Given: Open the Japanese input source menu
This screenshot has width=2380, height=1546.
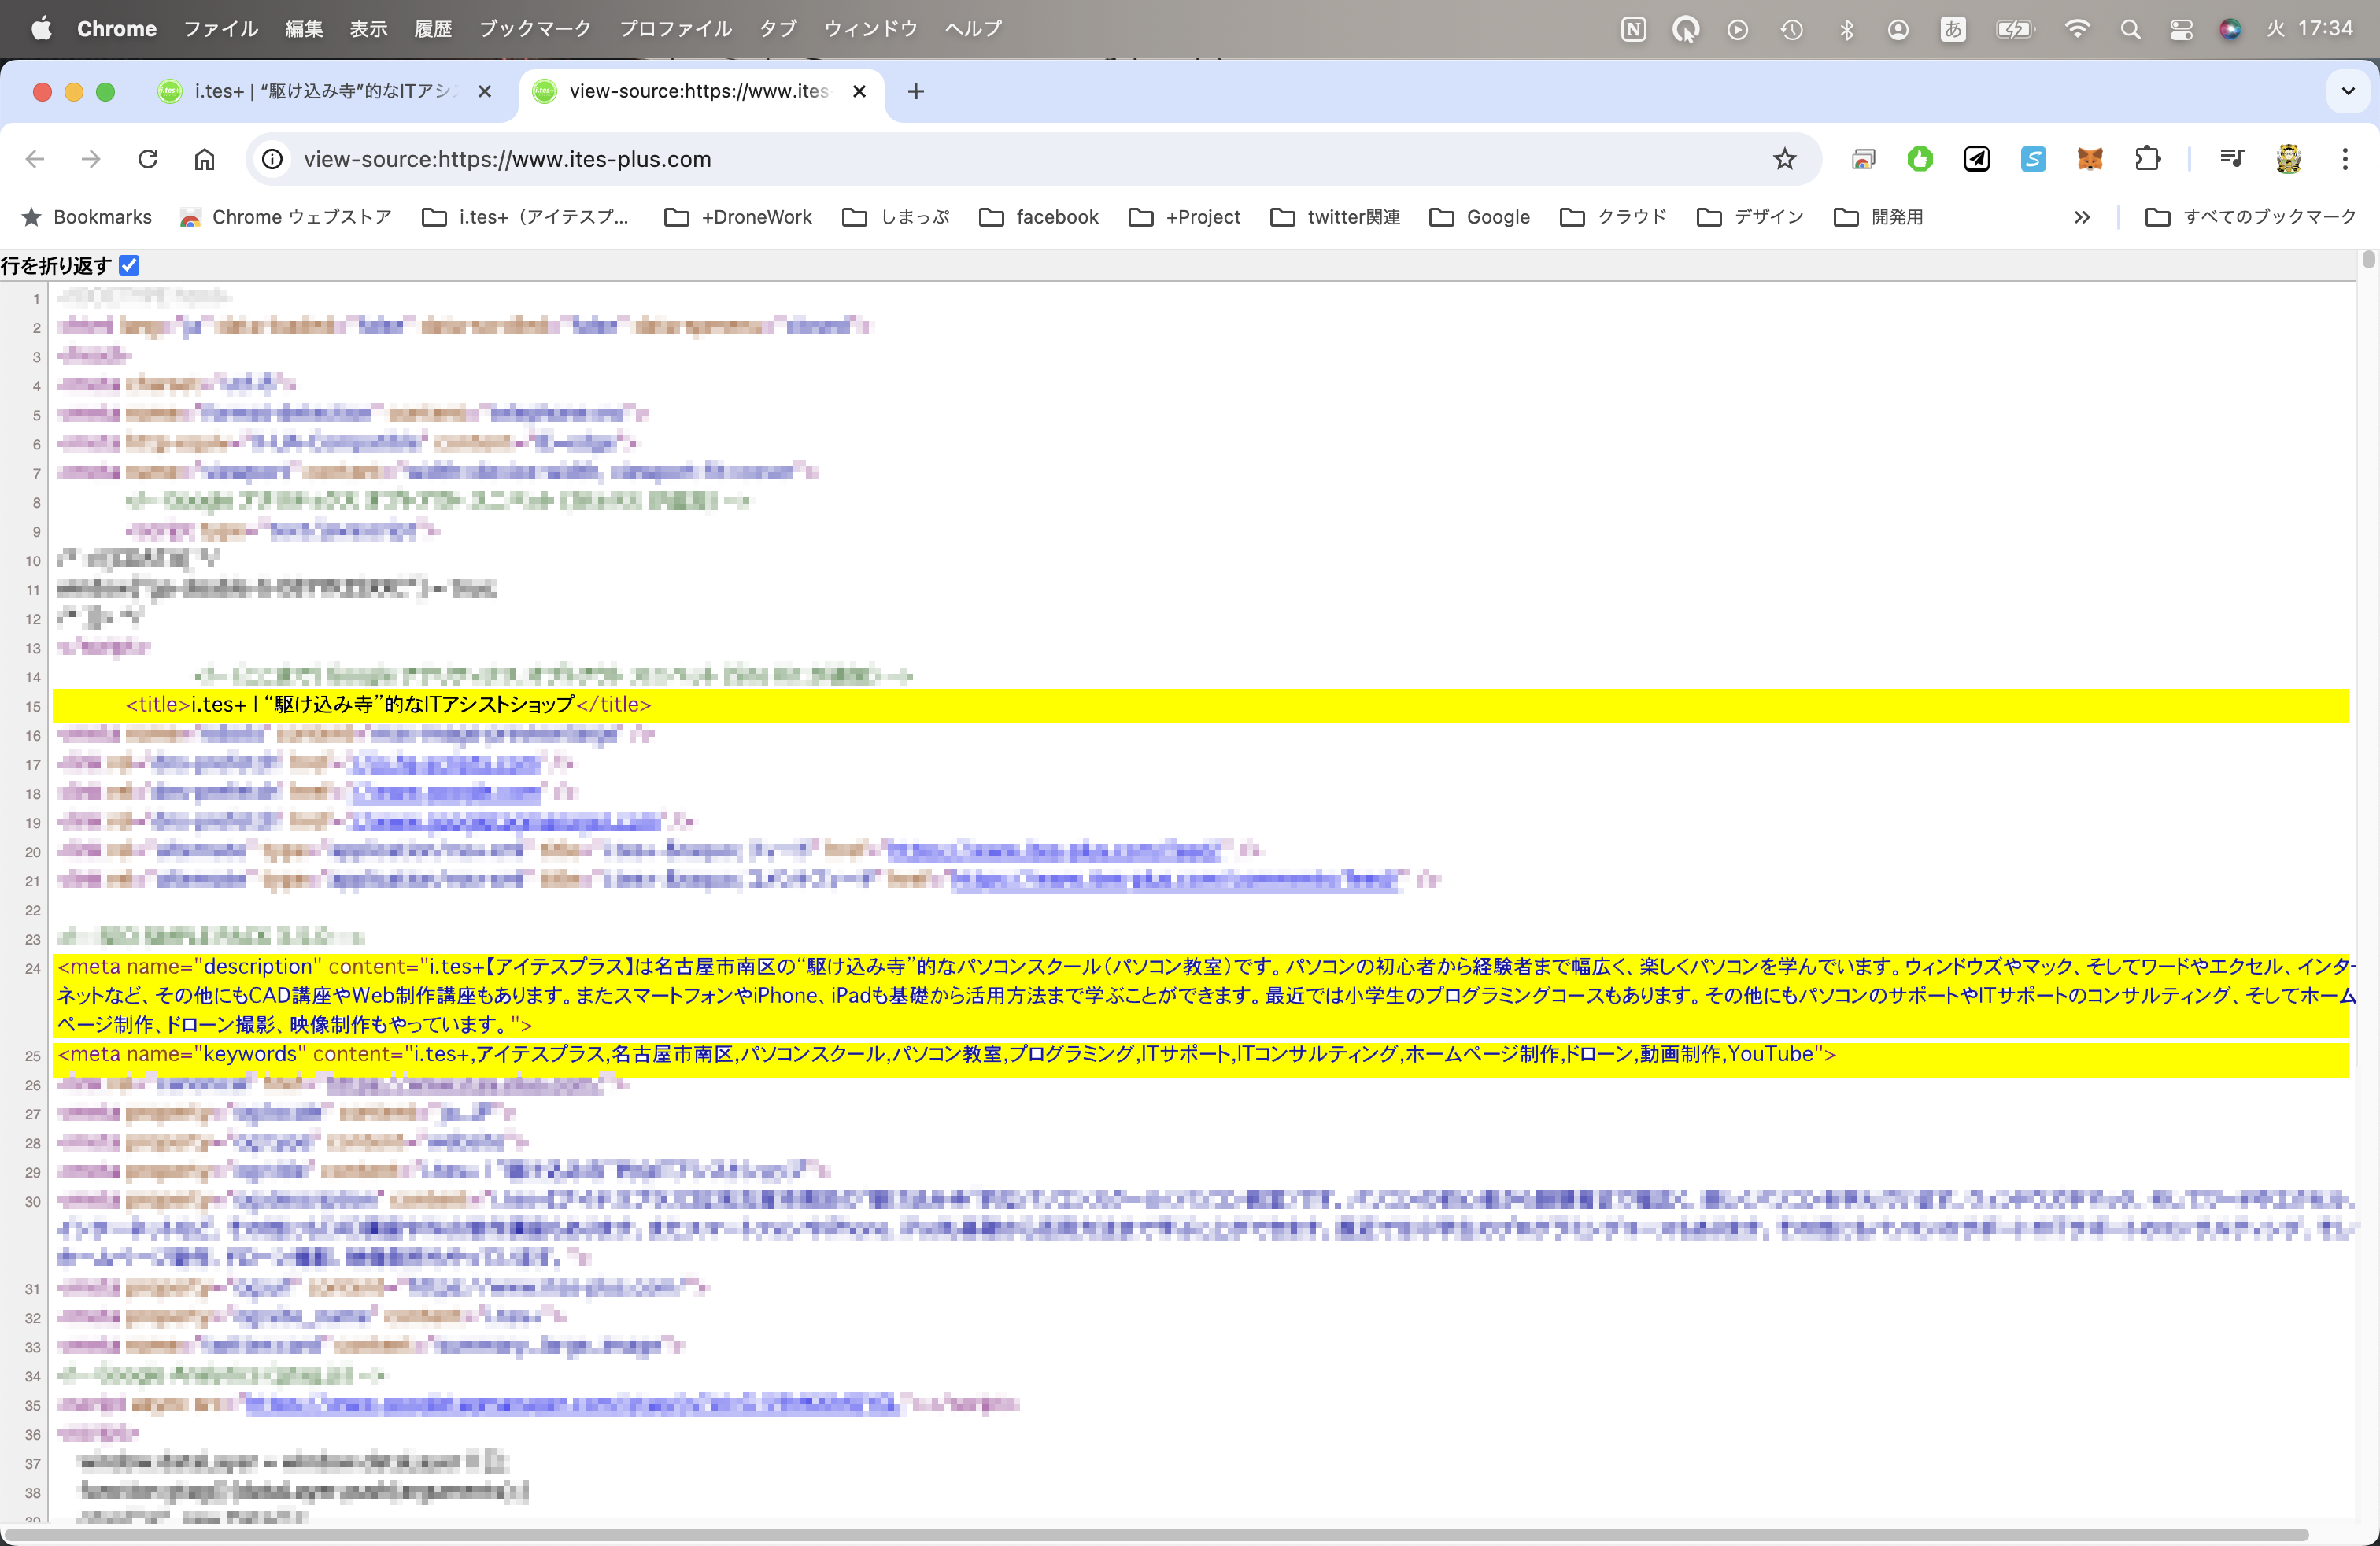Looking at the screenshot, I should (x=1952, y=29).
